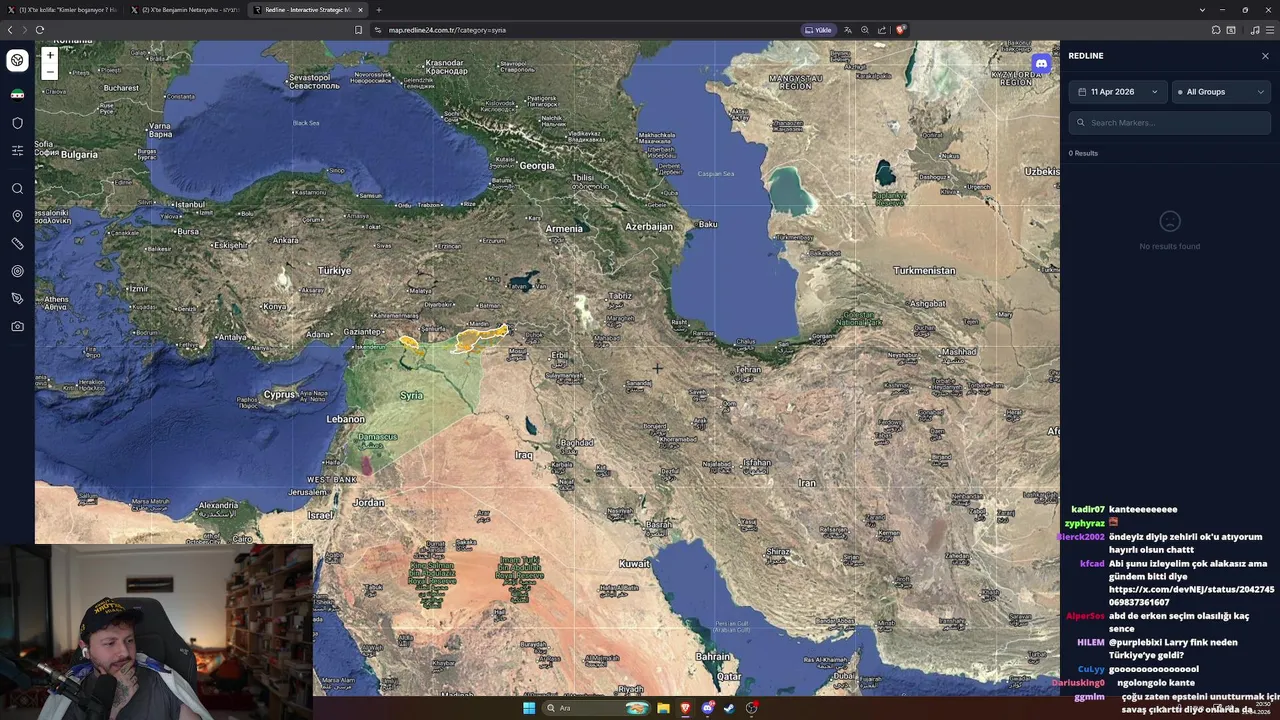Click the Kuwait label on map

click(634, 563)
